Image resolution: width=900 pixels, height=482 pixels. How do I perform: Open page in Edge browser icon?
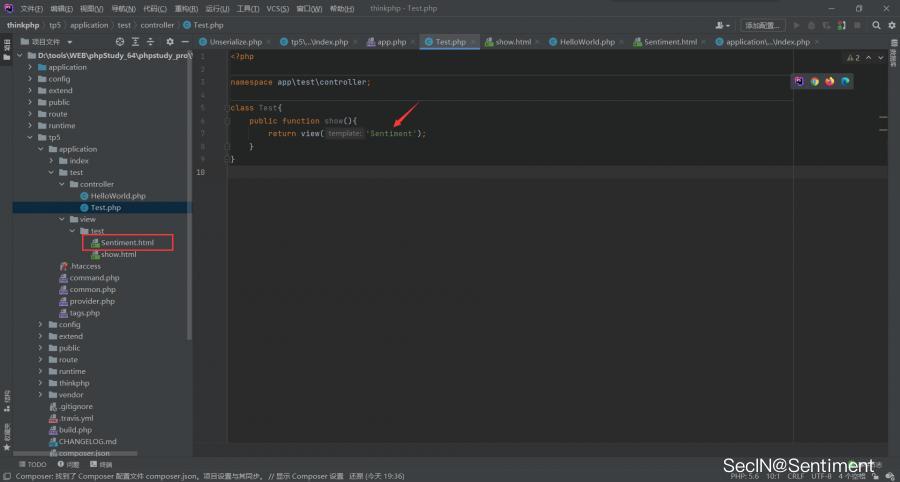point(844,81)
